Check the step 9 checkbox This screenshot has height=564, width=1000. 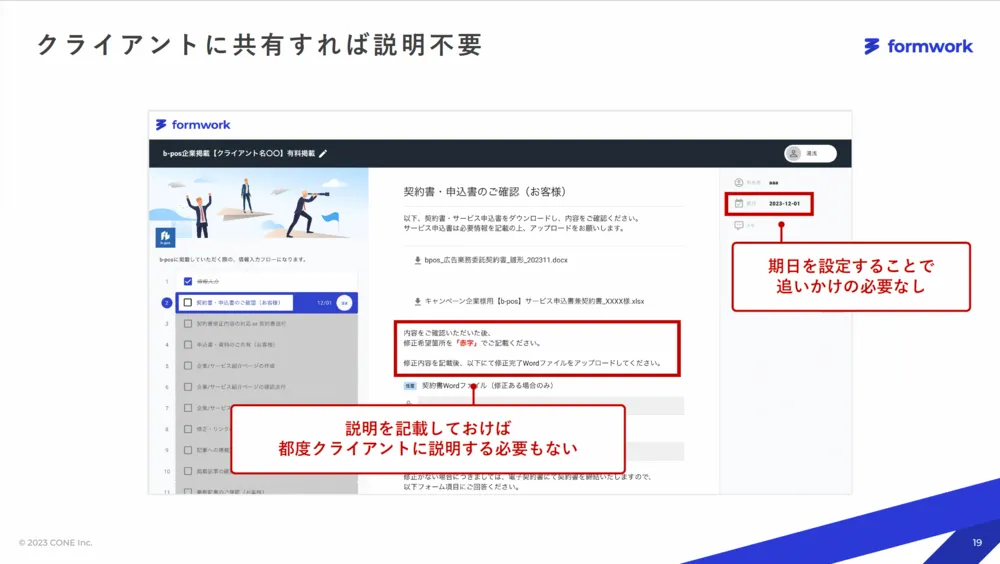point(188,450)
